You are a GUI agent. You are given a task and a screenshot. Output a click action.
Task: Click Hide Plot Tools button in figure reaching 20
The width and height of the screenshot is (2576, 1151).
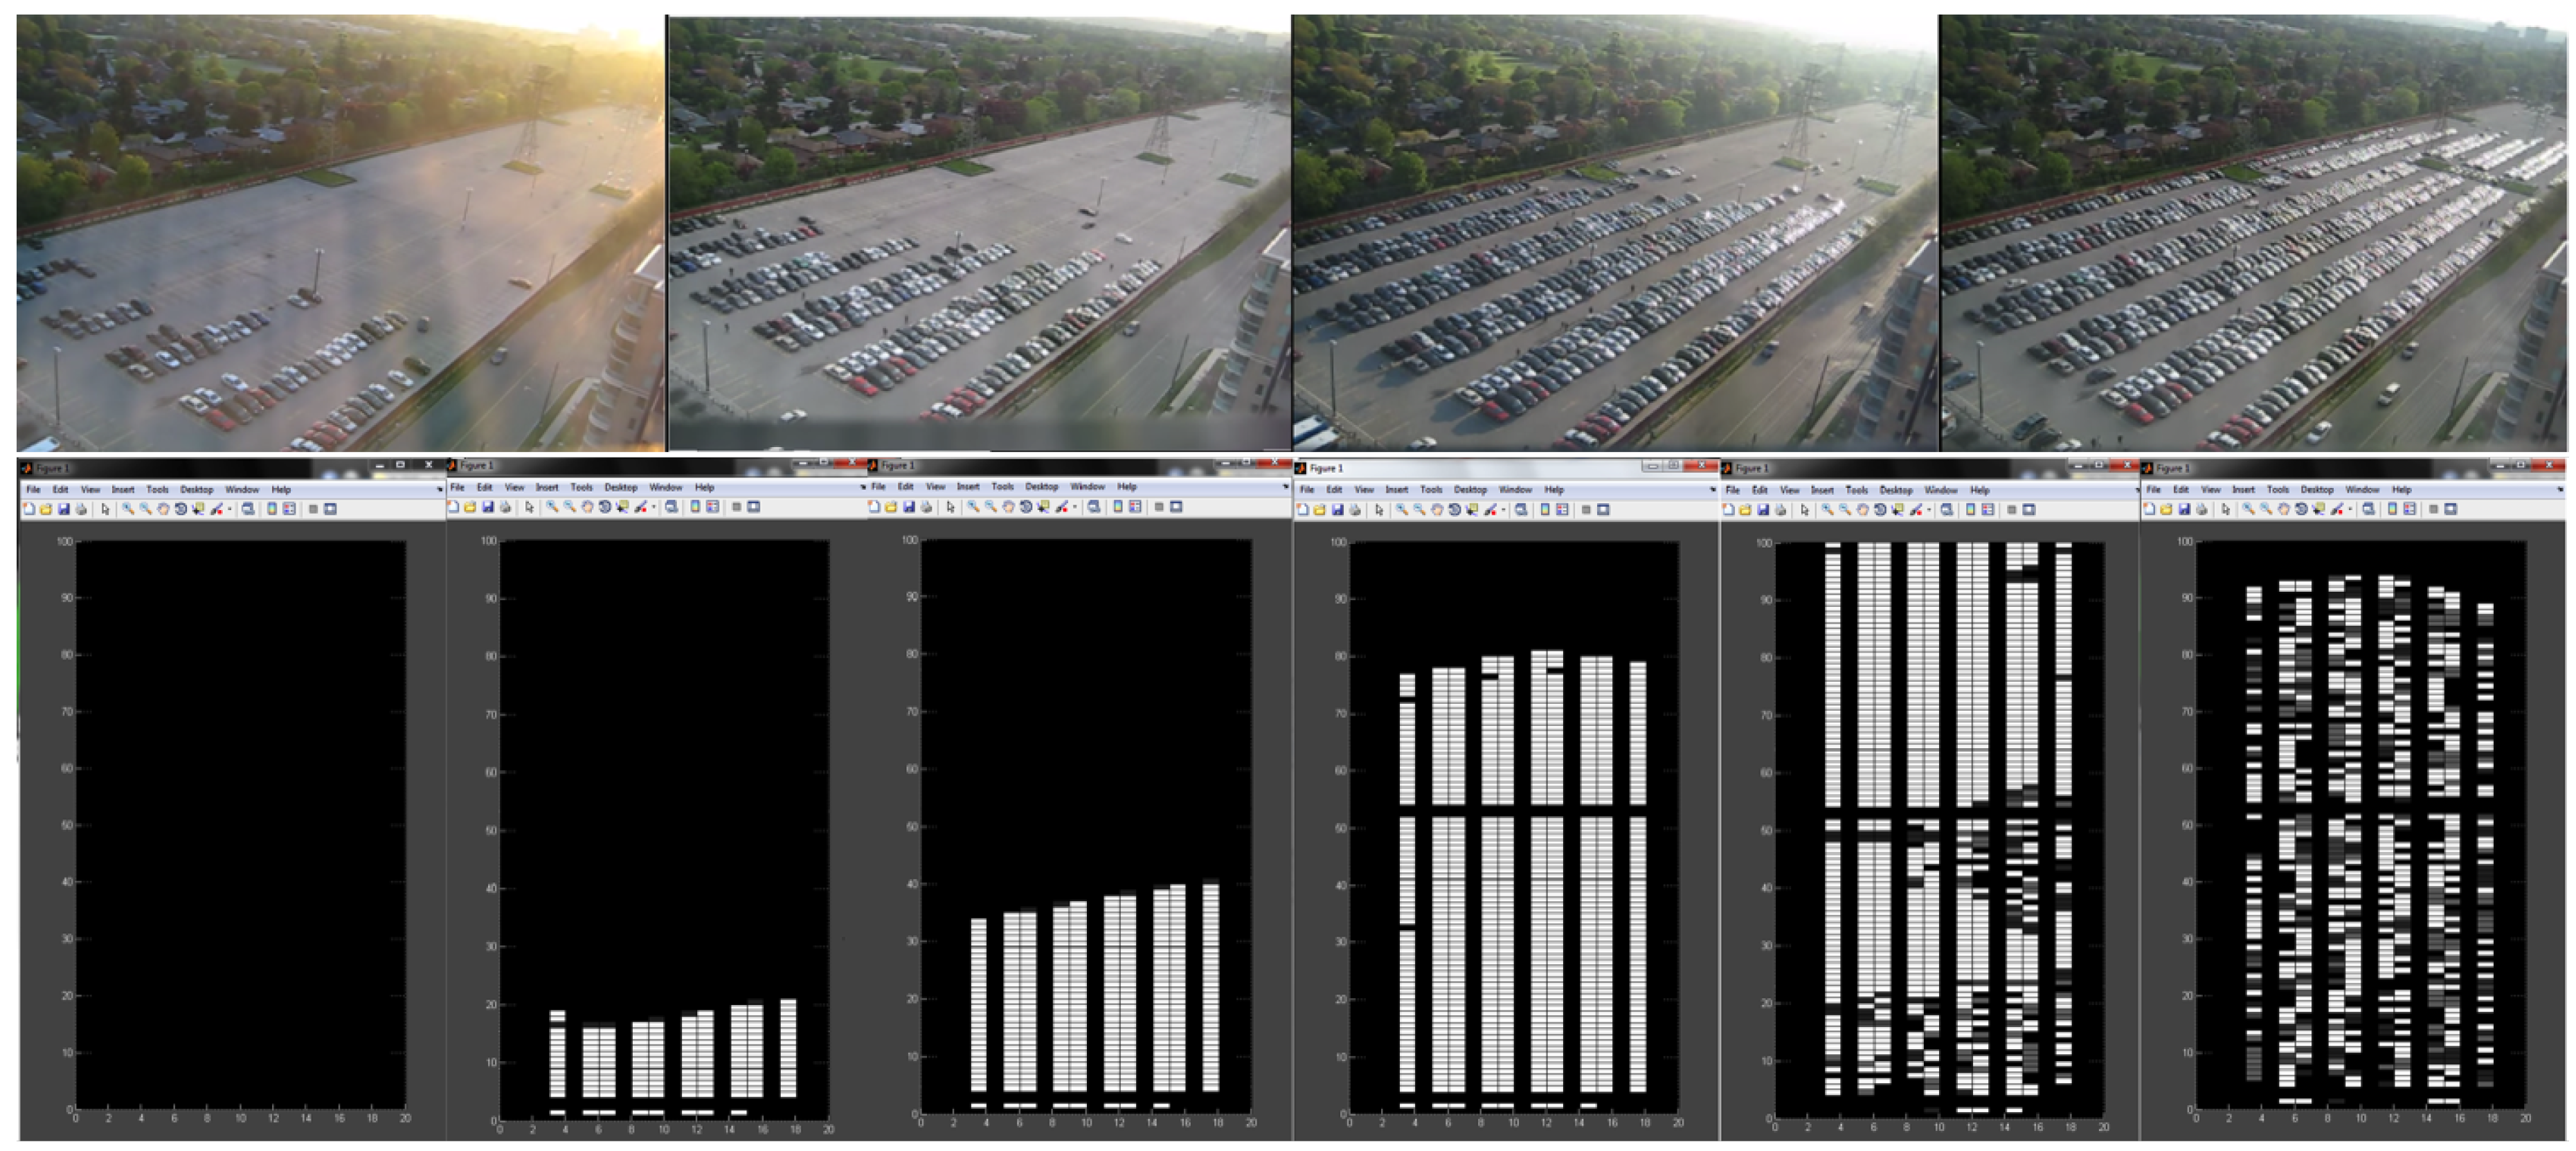point(736,507)
